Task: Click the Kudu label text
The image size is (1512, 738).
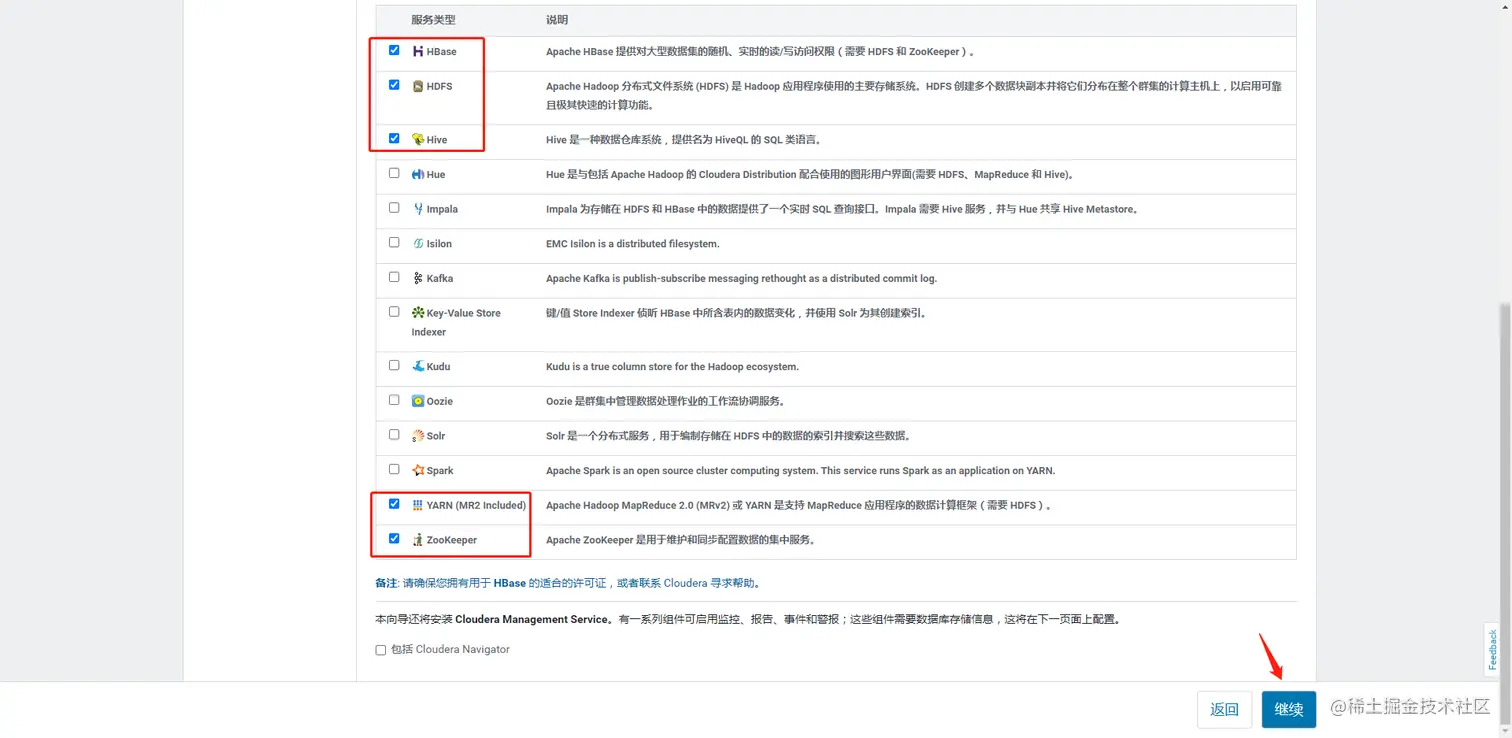Action: pyautogui.click(x=438, y=367)
